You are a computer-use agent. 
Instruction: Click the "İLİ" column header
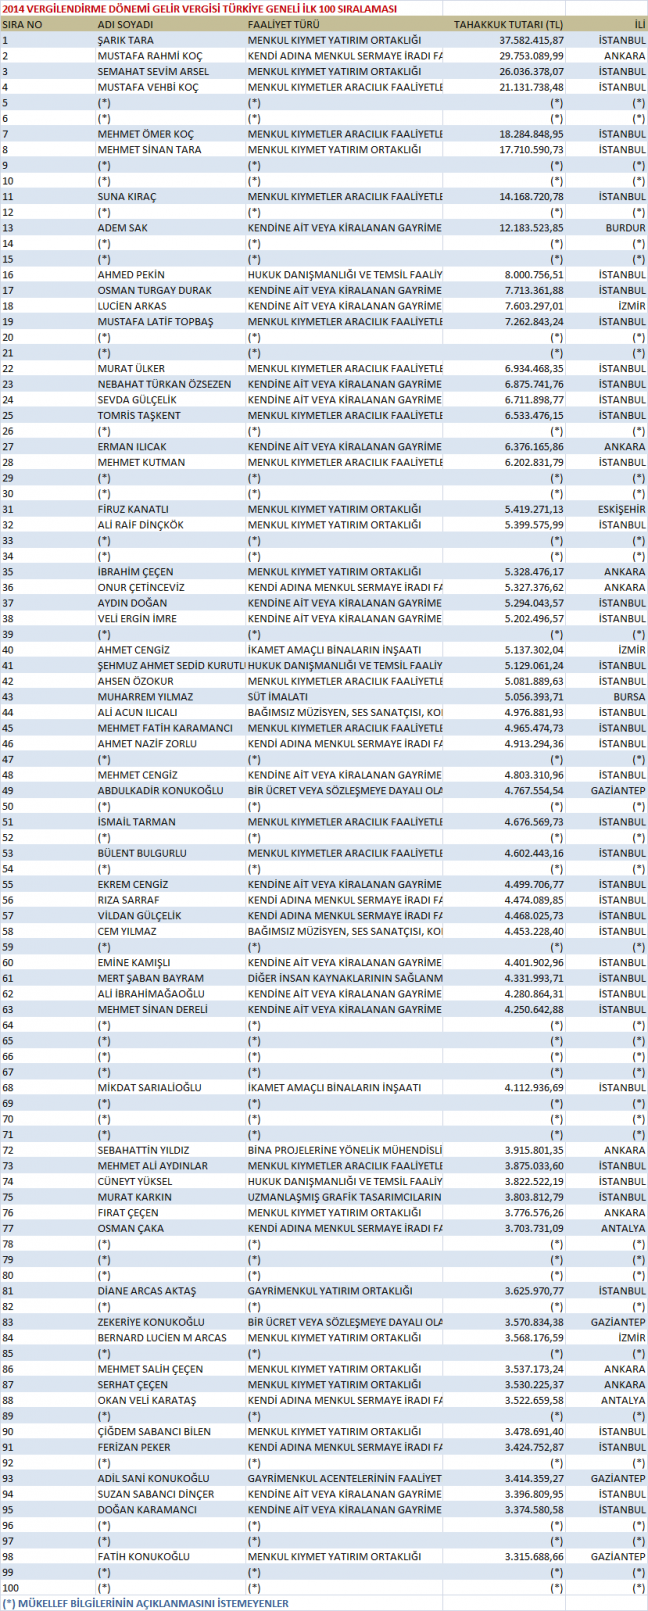pos(640,24)
